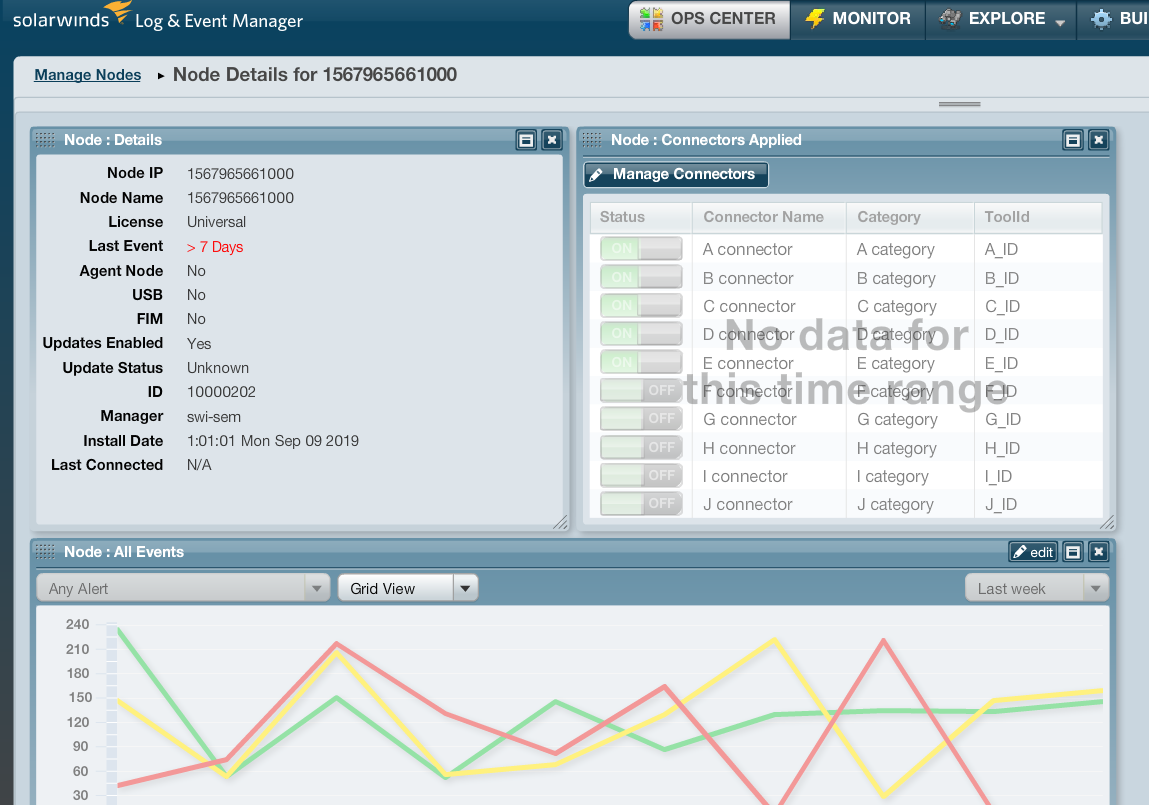Expand the Grid View dropdown

(408, 588)
